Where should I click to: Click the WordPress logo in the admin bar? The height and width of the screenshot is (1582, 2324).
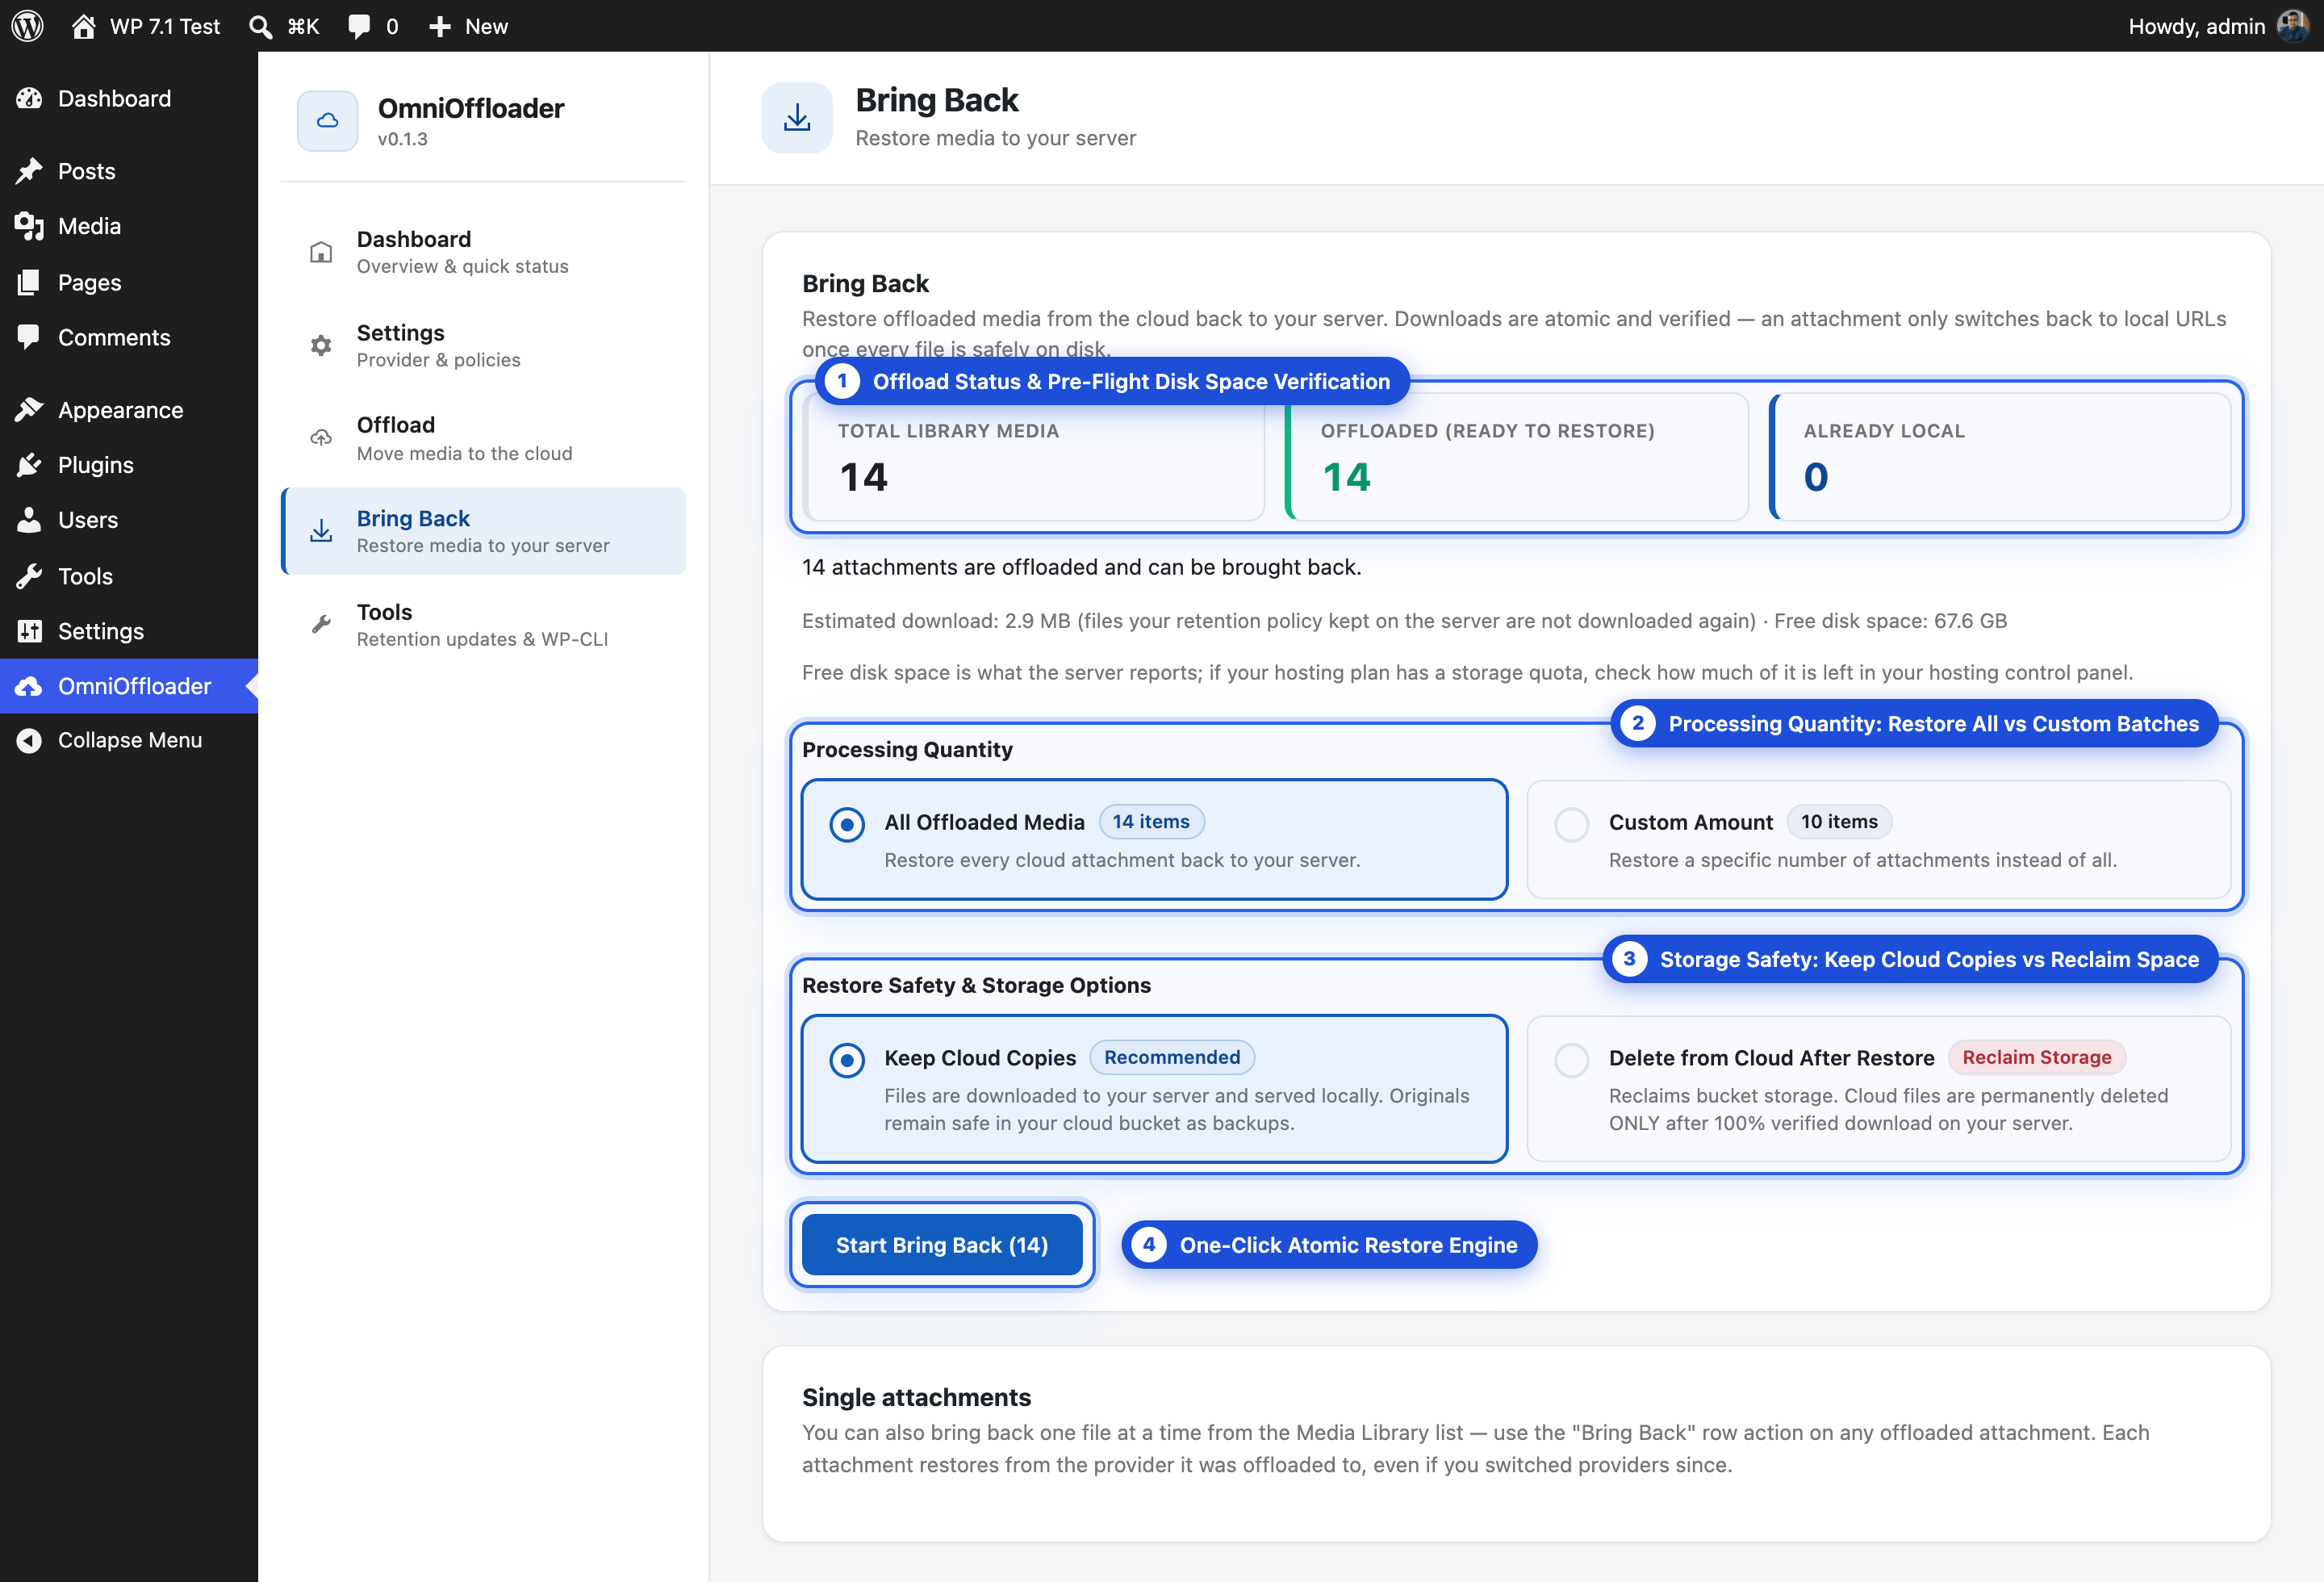click(x=28, y=26)
